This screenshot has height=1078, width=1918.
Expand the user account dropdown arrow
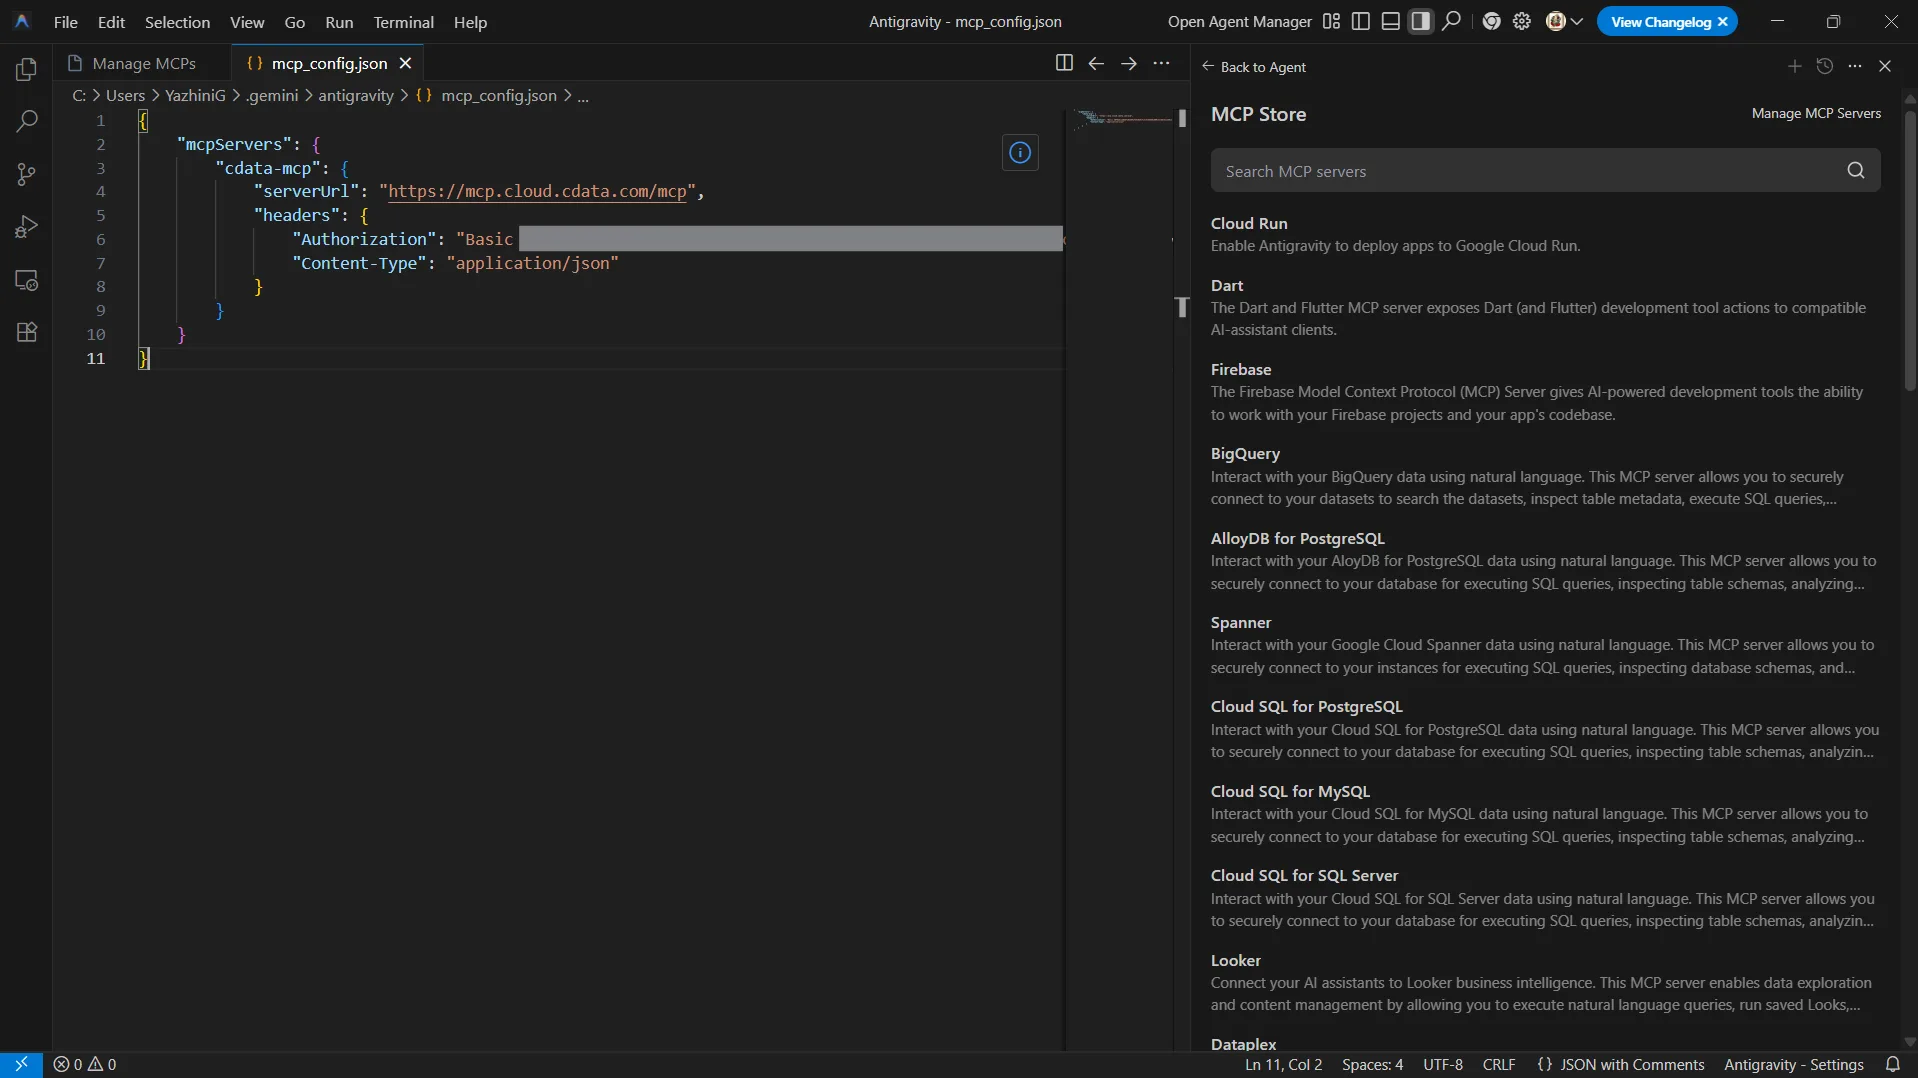tap(1577, 21)
